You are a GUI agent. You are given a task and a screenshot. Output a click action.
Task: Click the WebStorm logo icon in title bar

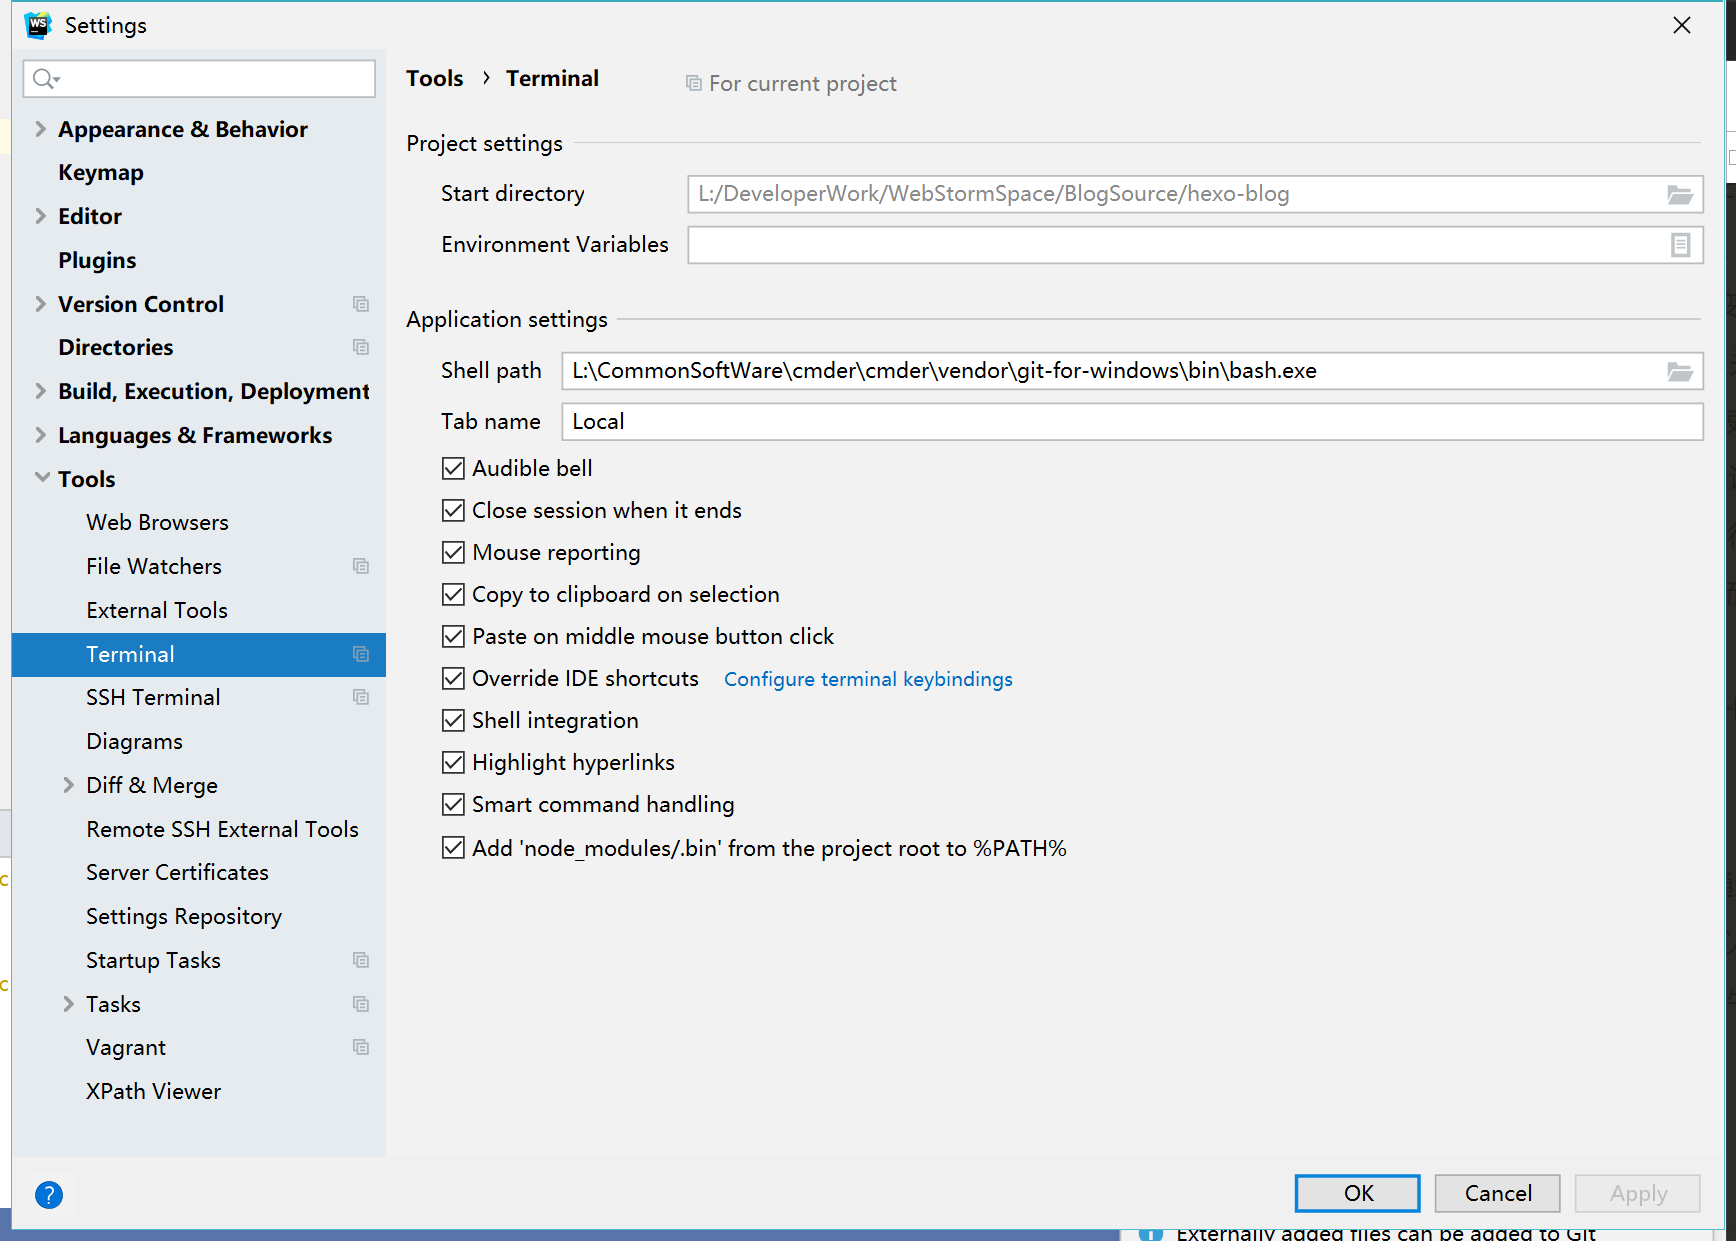click(38, 25)
